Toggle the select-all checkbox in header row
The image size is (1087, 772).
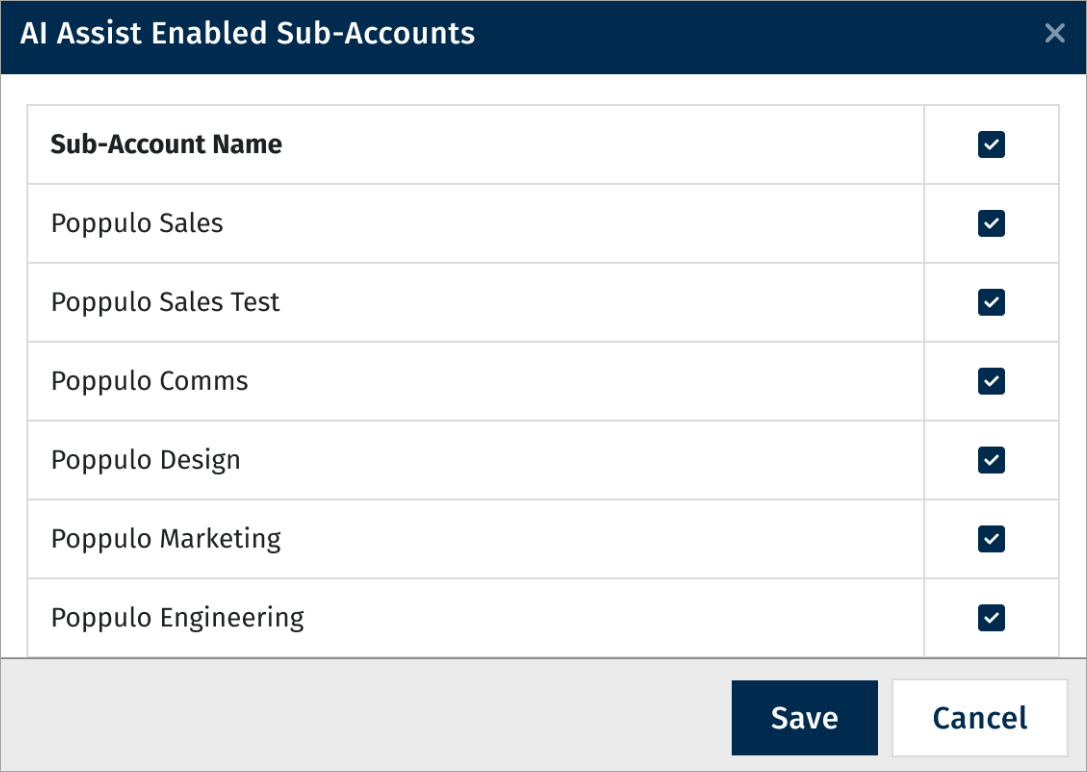(x=991, y=145)
